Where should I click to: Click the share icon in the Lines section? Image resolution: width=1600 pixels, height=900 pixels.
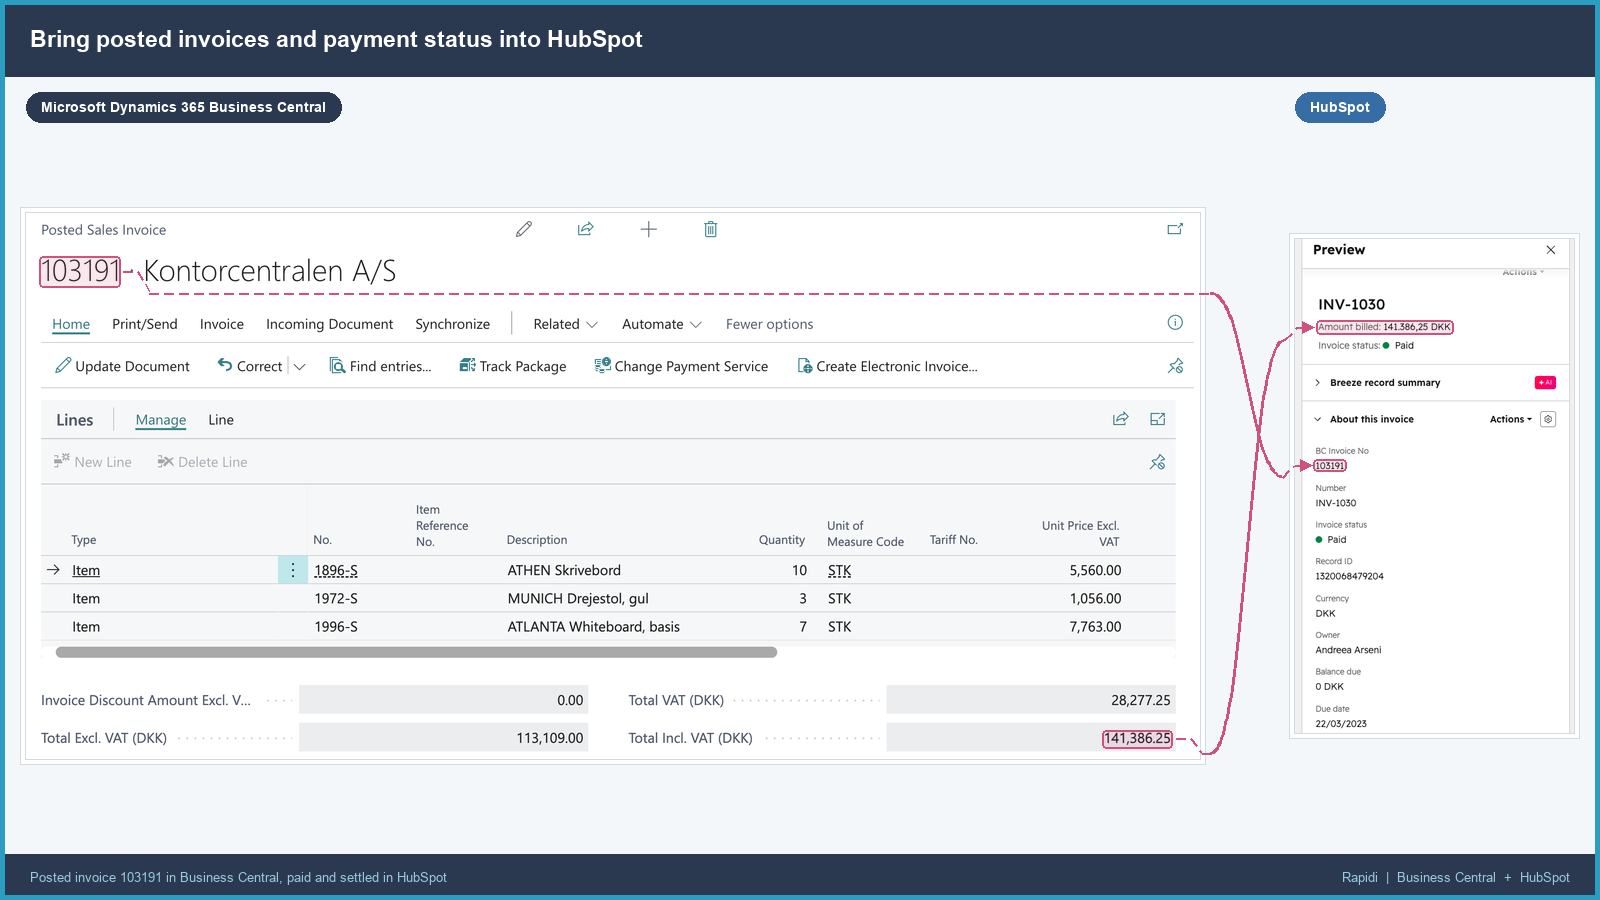coord(1121,419)
